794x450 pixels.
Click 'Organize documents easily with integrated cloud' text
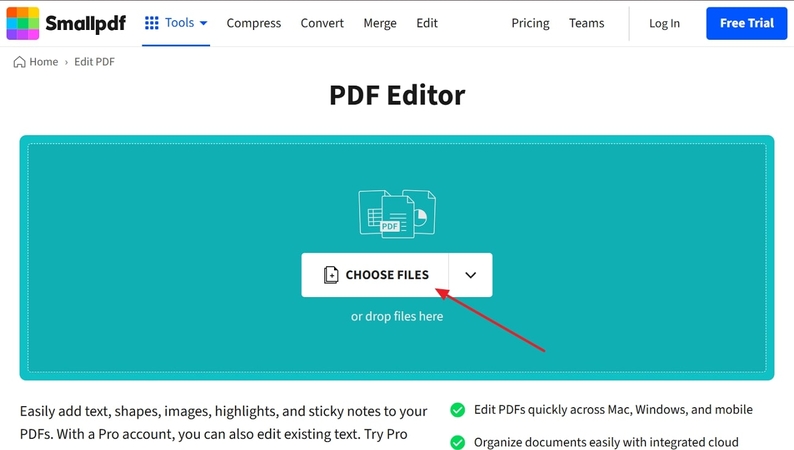point(606,442)
